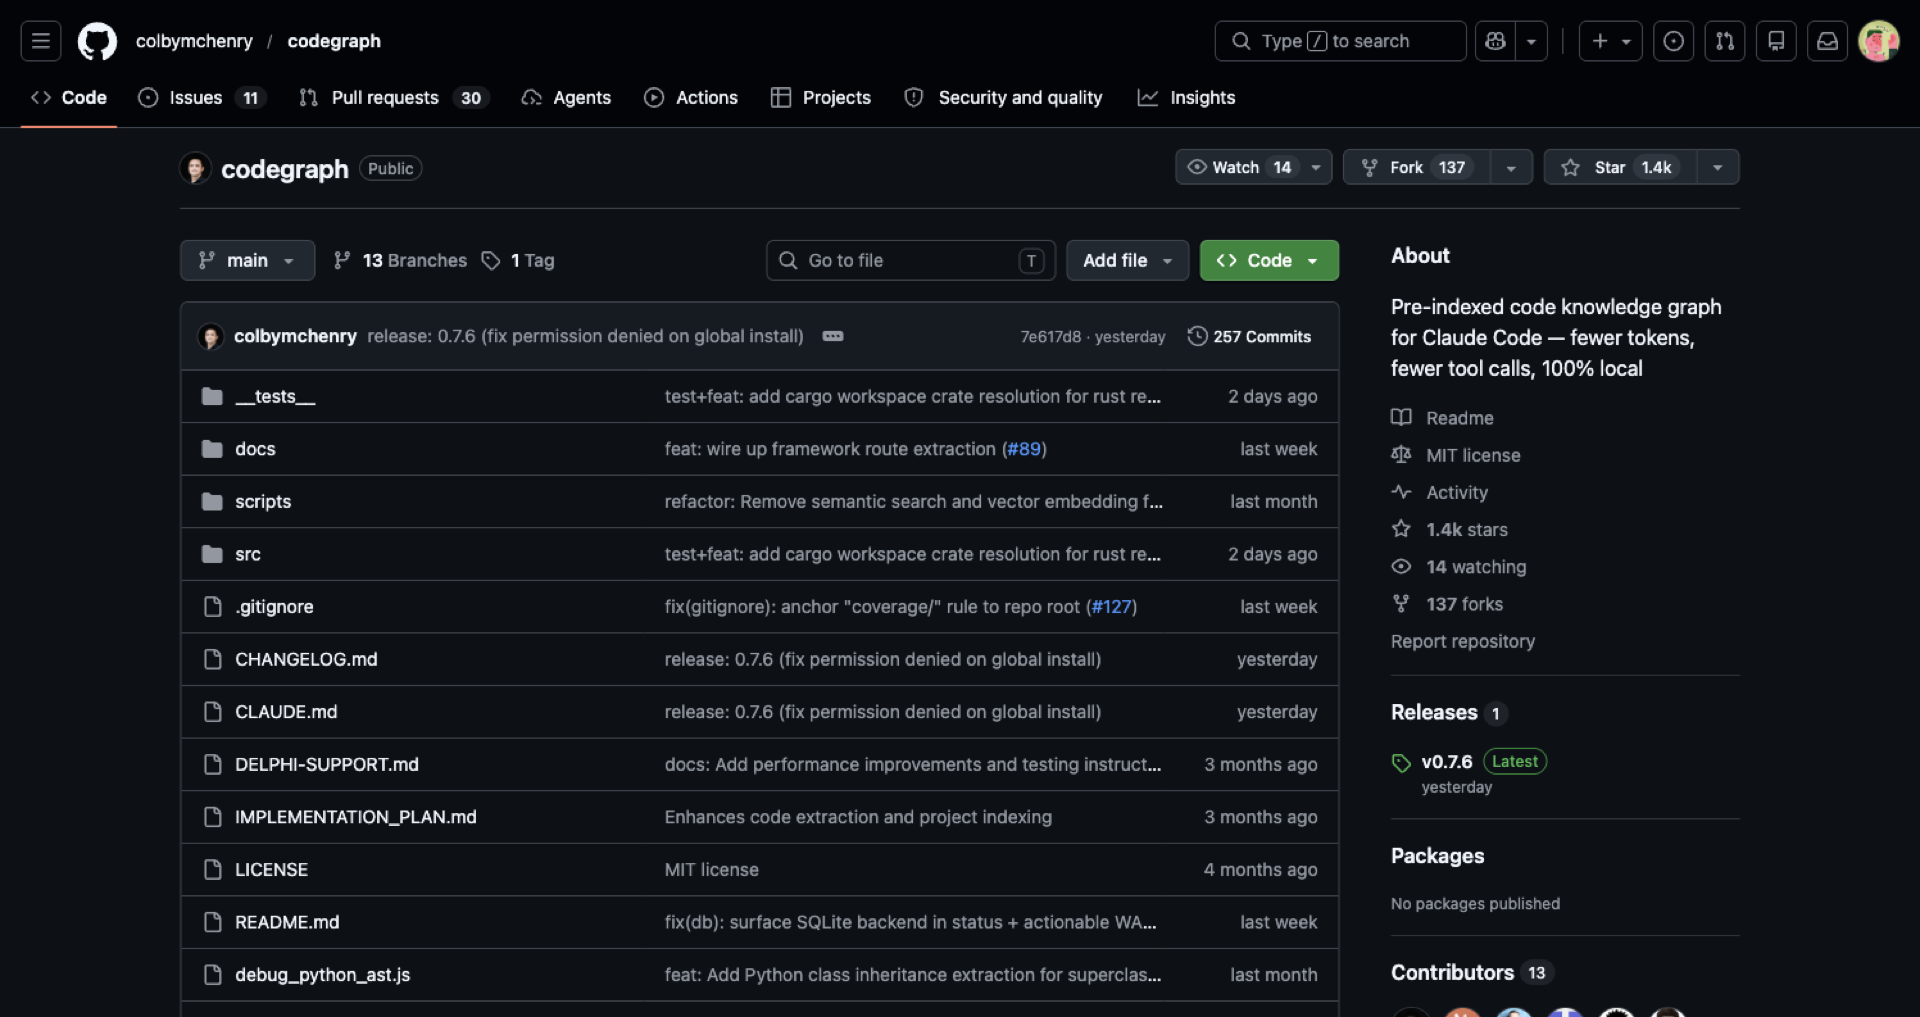The height and width of the screenshot is (1017, 1920).
Task: Open CHANGELOG.md file
Action: tap(306, 660)
